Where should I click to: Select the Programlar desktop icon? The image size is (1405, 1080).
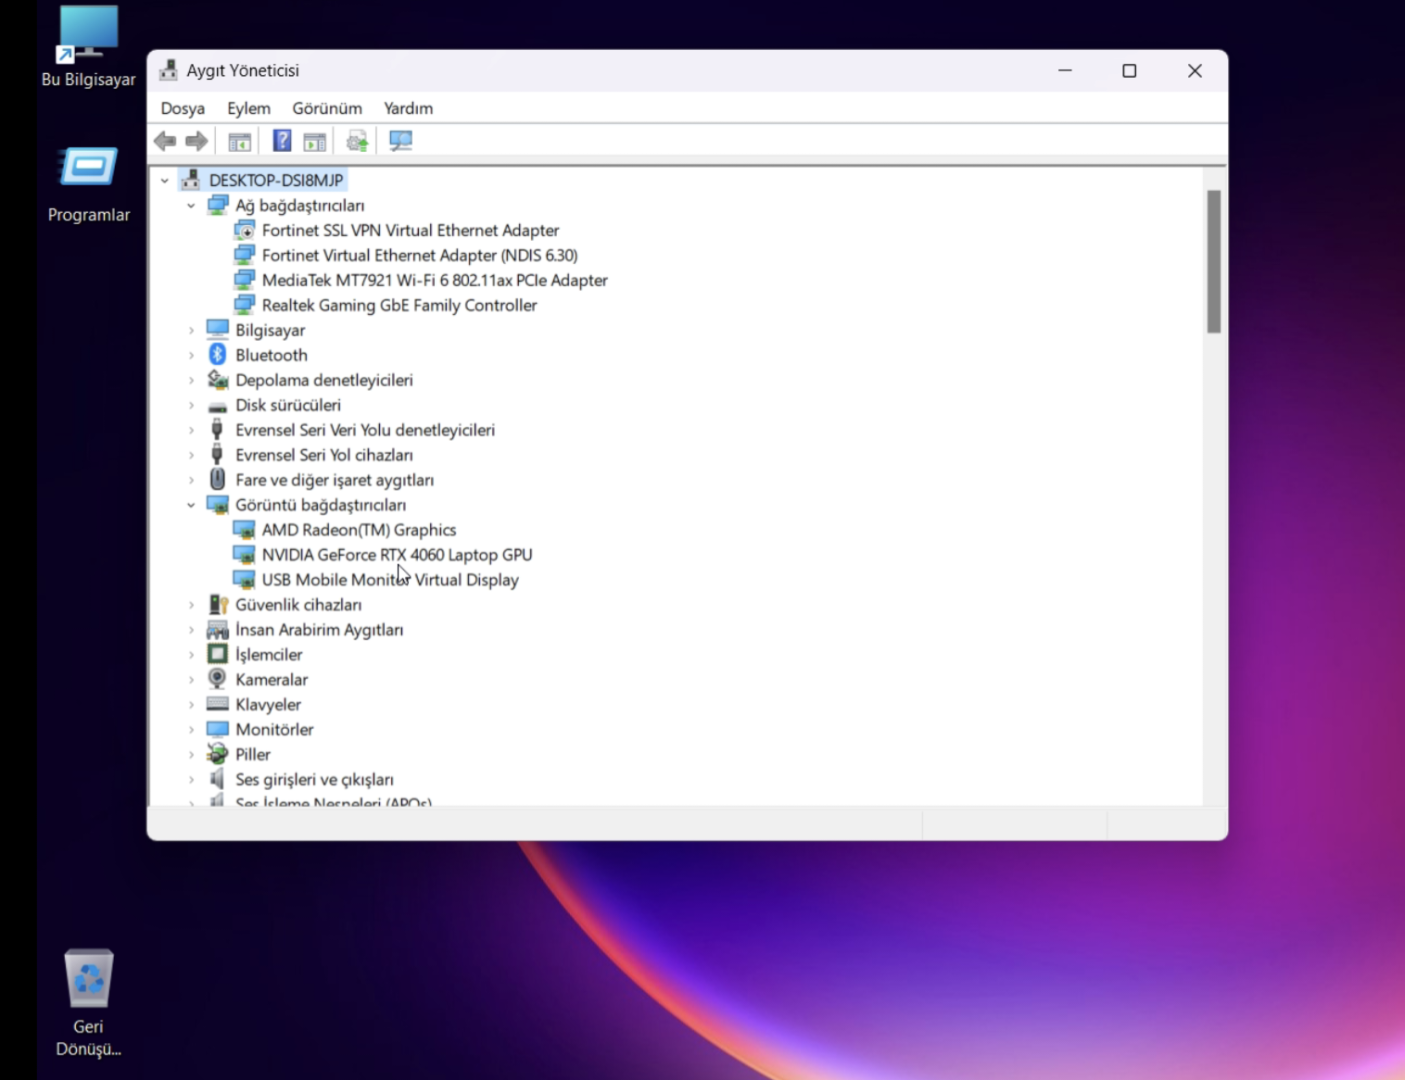pyautogui.click(x=89, y=185)
